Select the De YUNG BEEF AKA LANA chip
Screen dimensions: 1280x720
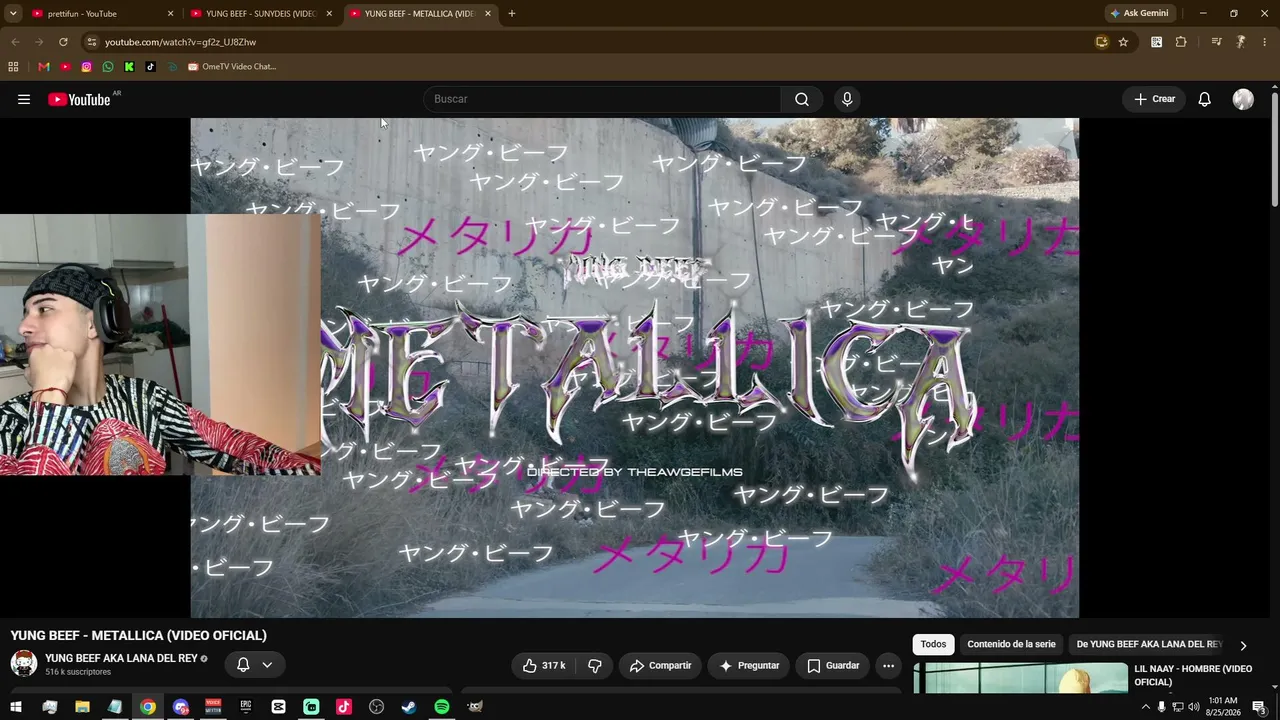point(1149,645)
